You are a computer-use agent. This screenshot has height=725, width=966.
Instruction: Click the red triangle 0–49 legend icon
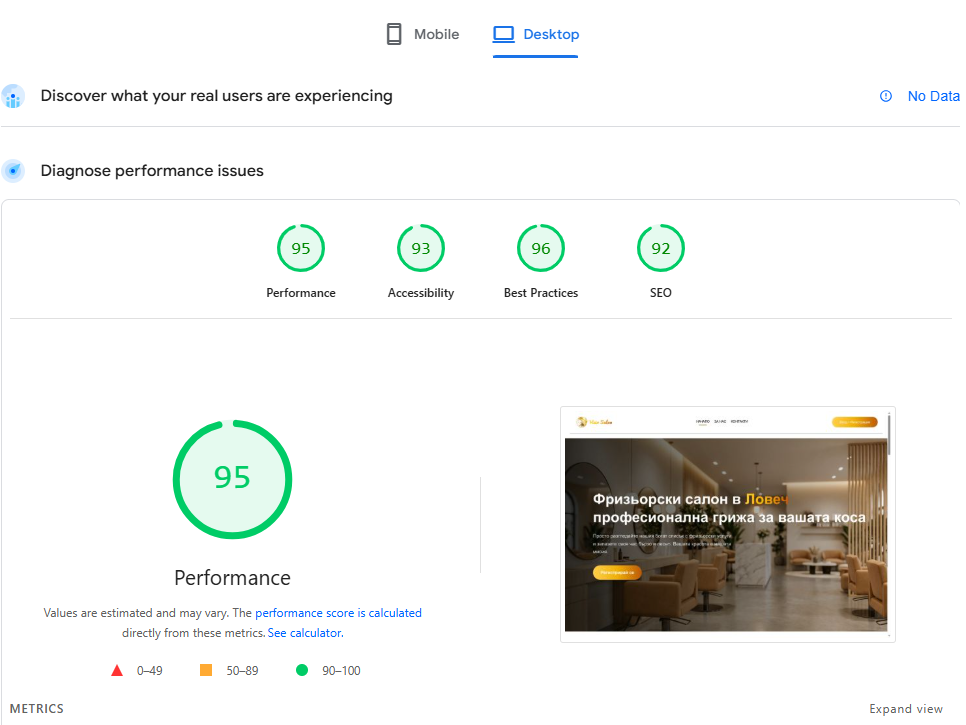coord(116,670)
